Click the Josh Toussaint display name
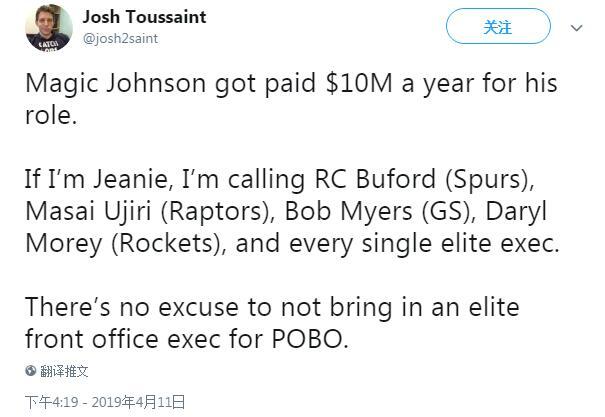The width and height of the screenshot is (605, 417). click(x=145, y=17)
